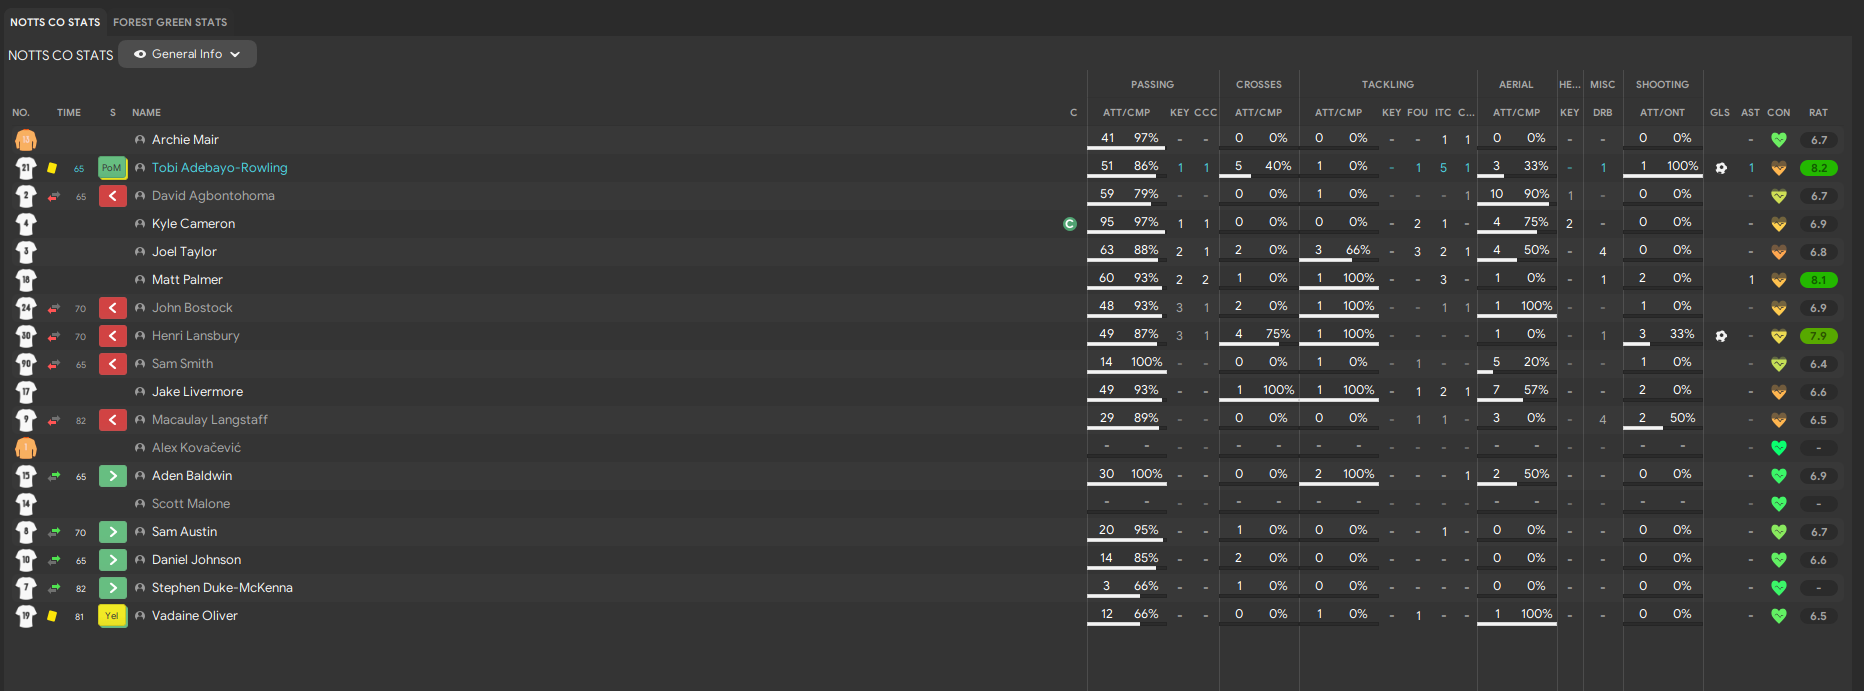
Task: Open the General Info view dropdown
Action: click(187, 54)
